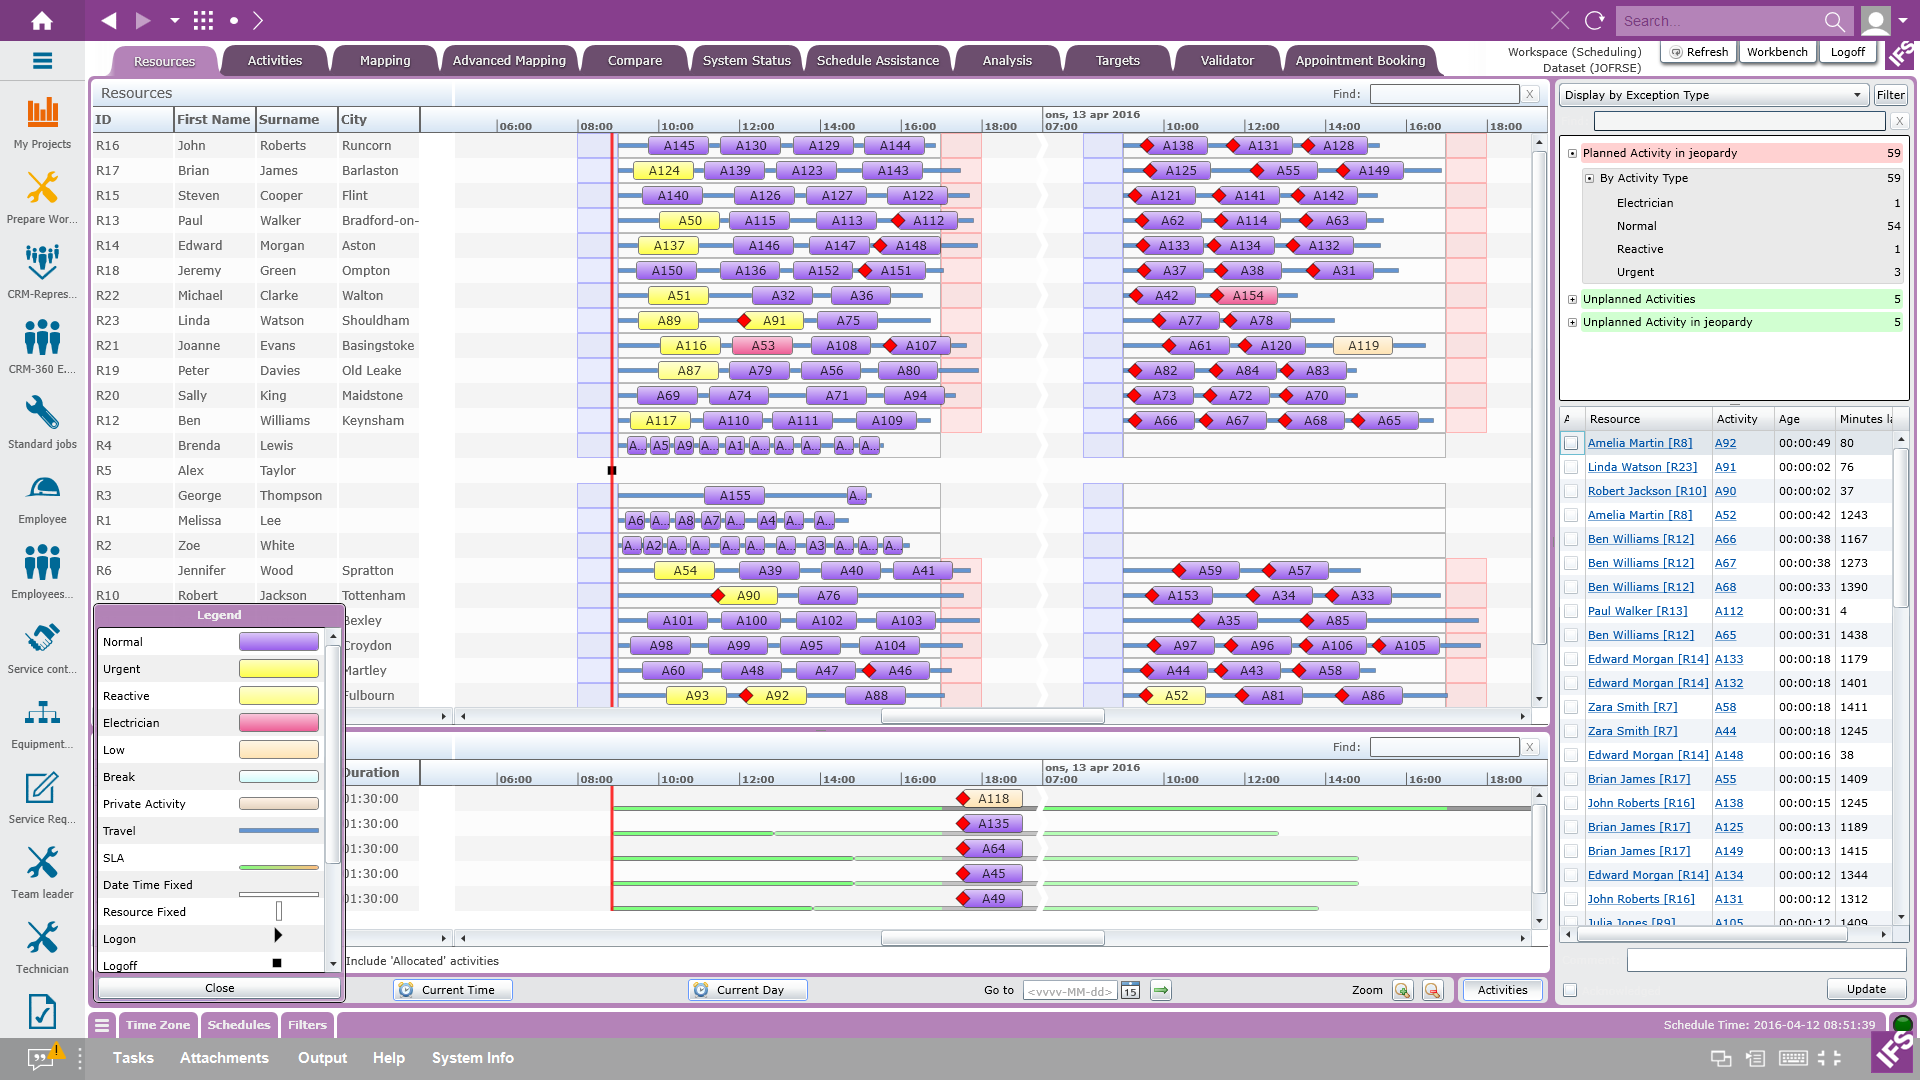This screenshot has width=1920, height=1080.
Task: Click the Zoom out magnifier icon
Action: point(1433,990)
